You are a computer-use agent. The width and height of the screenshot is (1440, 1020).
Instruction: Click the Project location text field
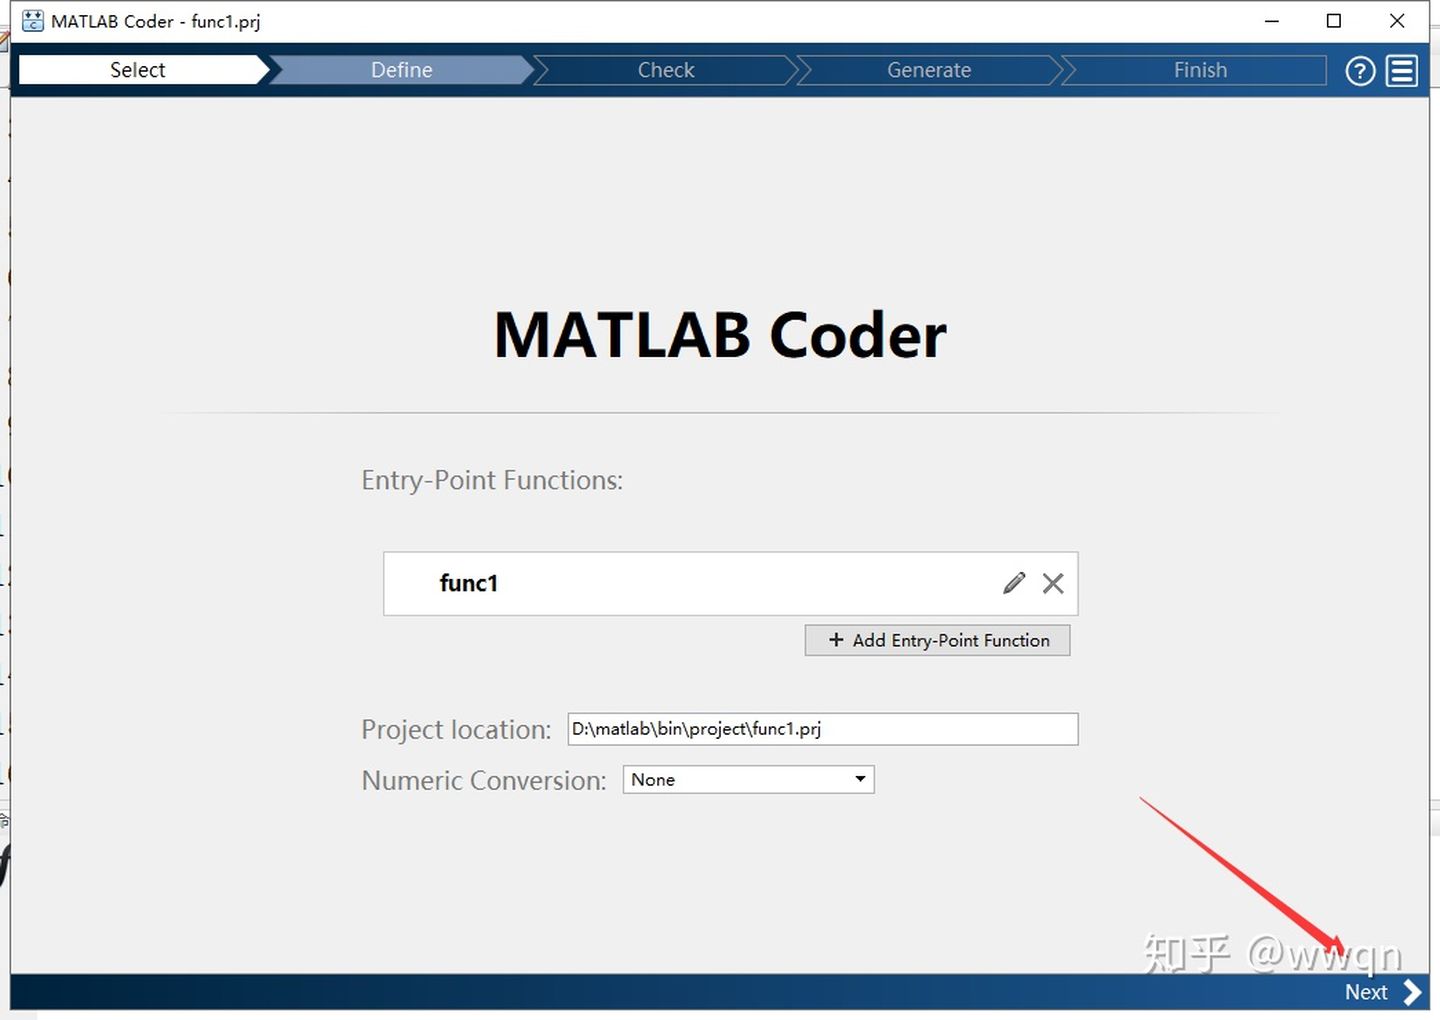pos(823,729)
